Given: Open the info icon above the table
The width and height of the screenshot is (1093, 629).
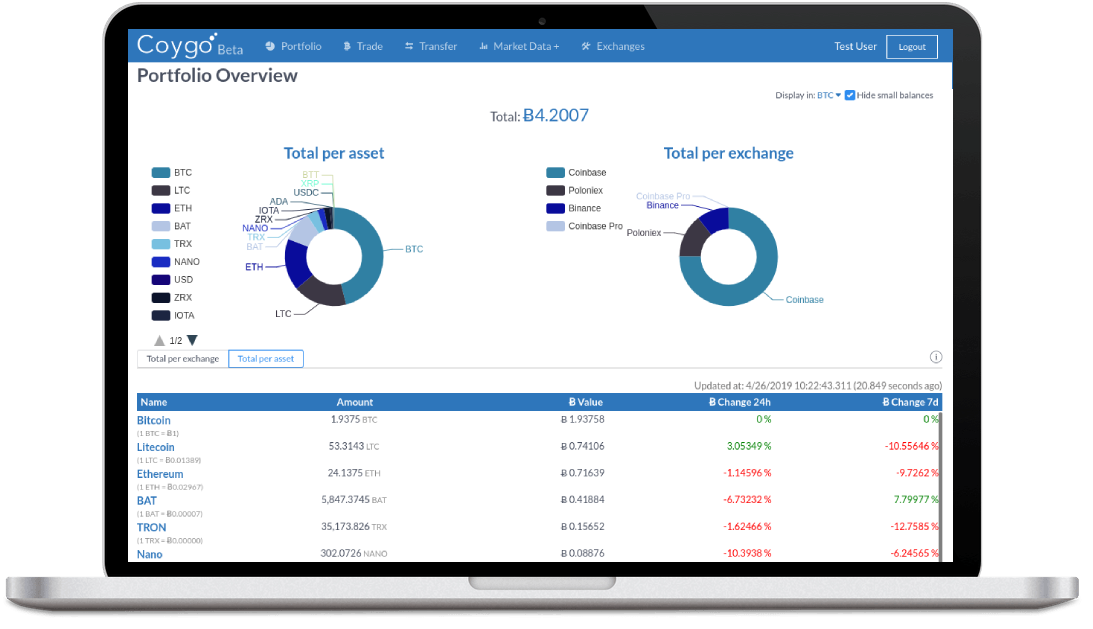Looking at the screenshot, I should (935, 357).
